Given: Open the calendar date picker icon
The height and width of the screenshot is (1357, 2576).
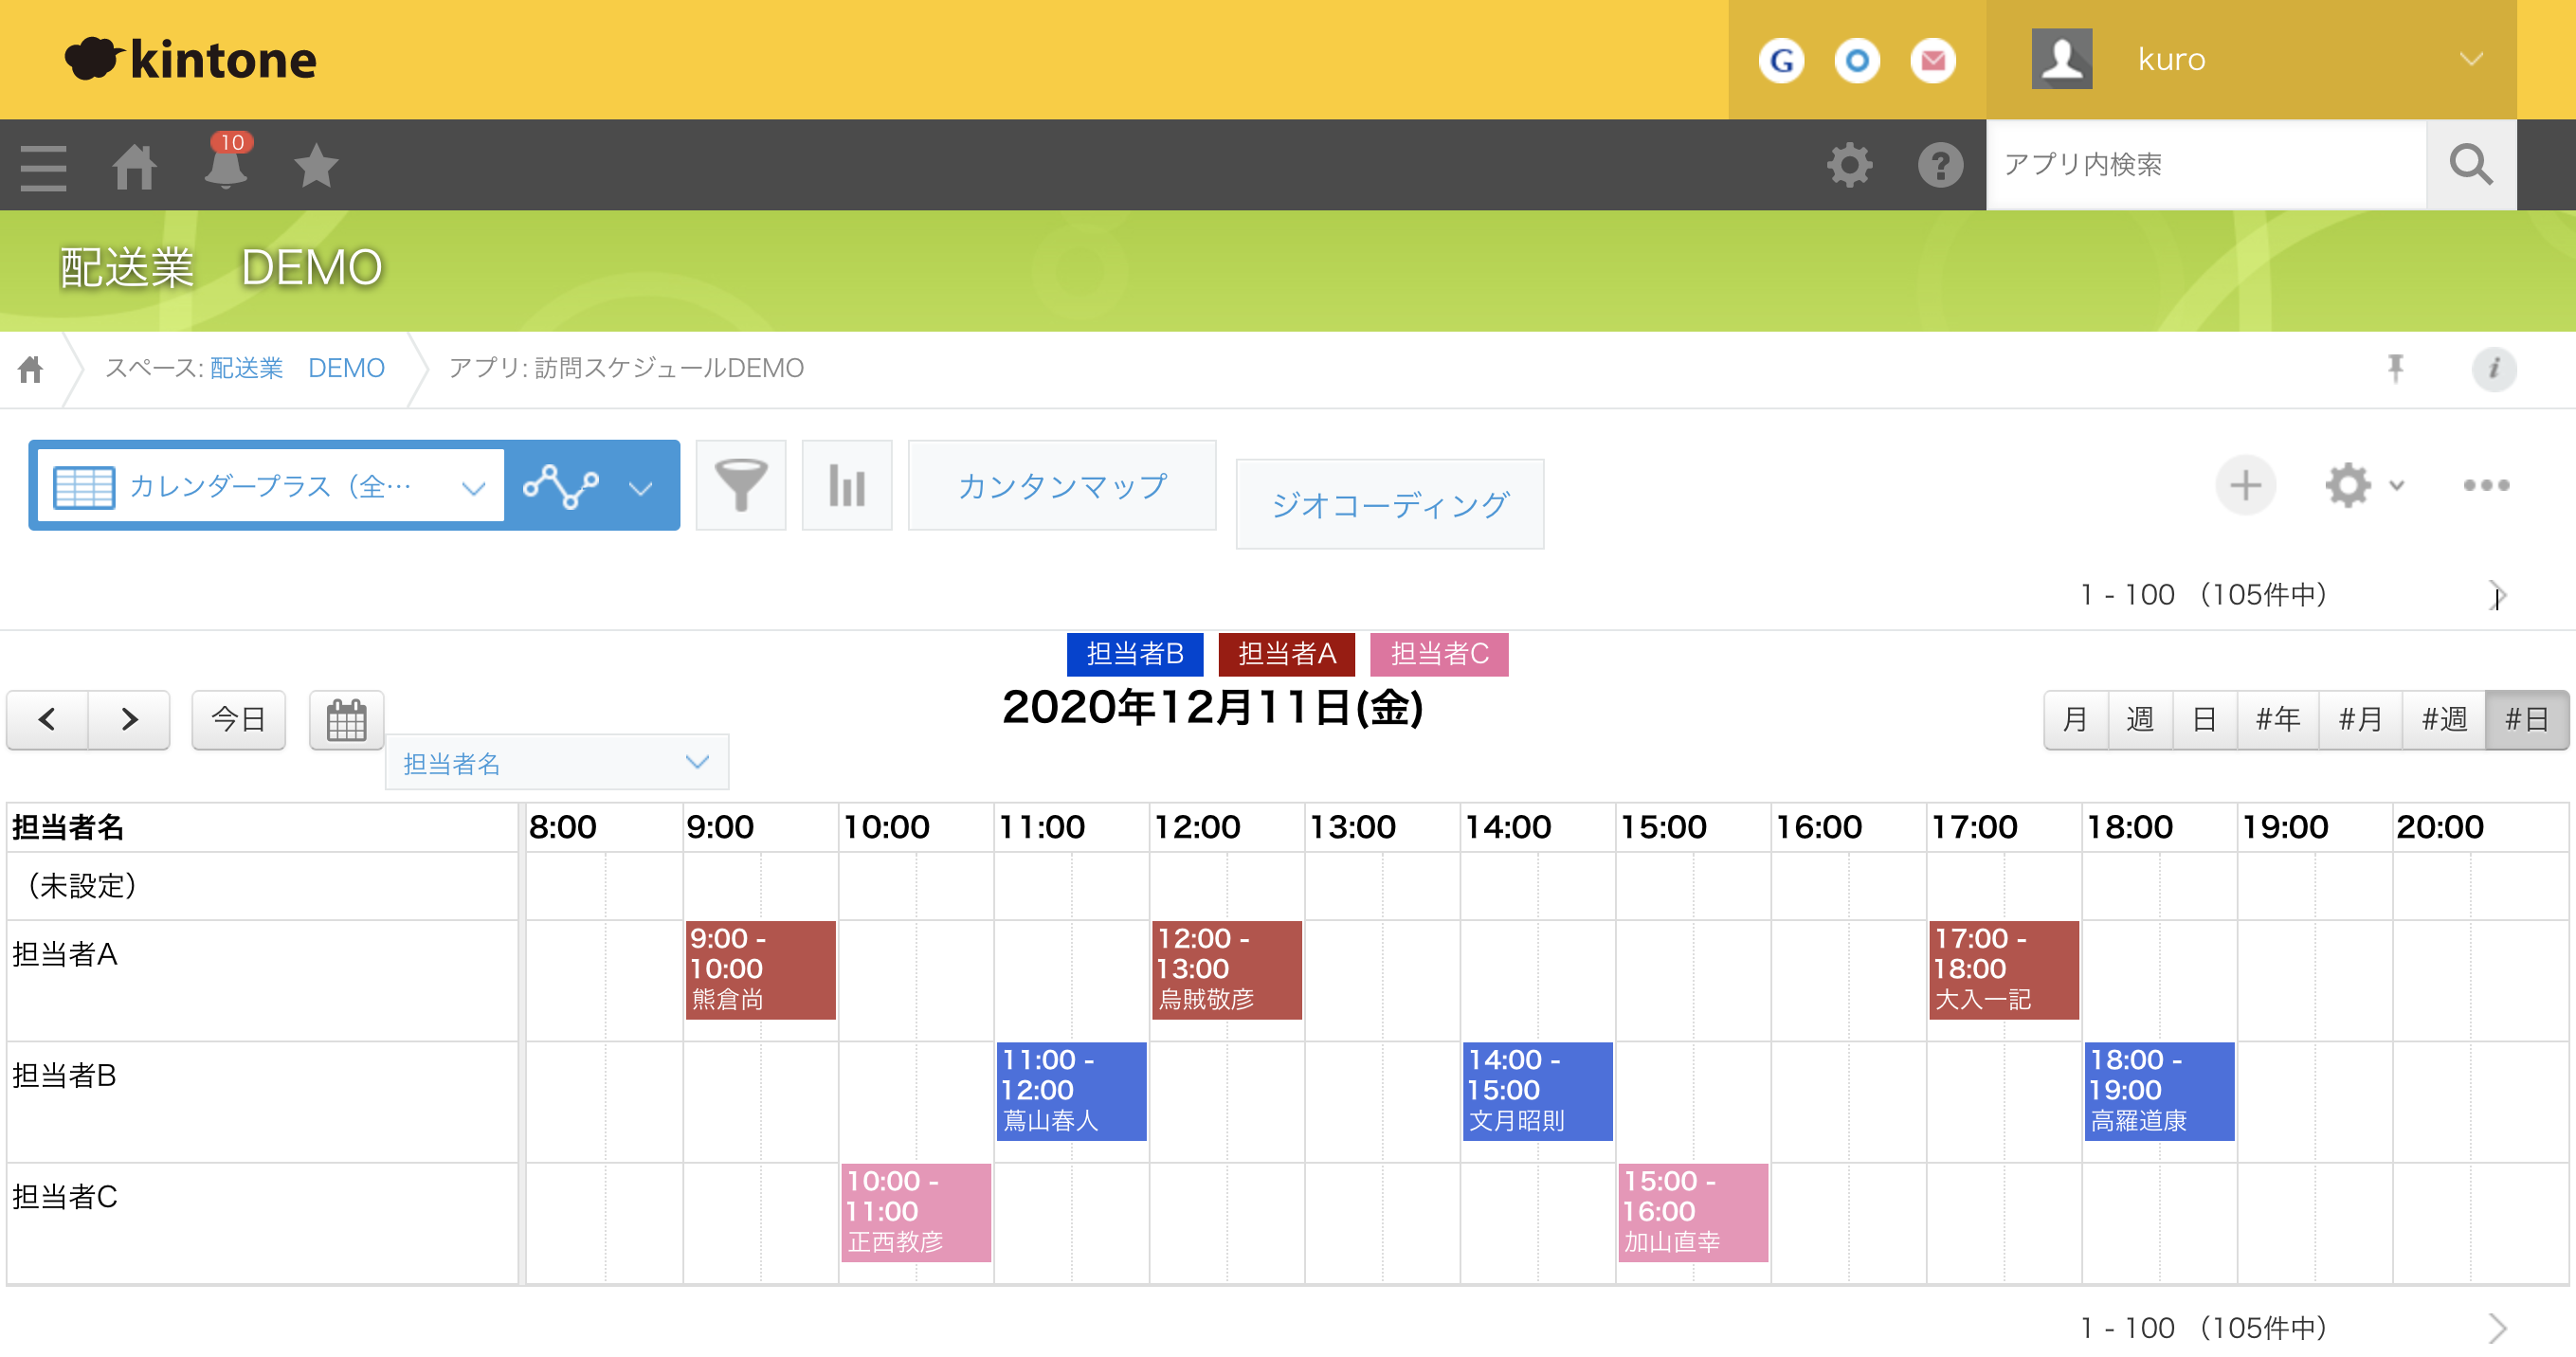Looking at the screenshot, I should coord(347,720).
